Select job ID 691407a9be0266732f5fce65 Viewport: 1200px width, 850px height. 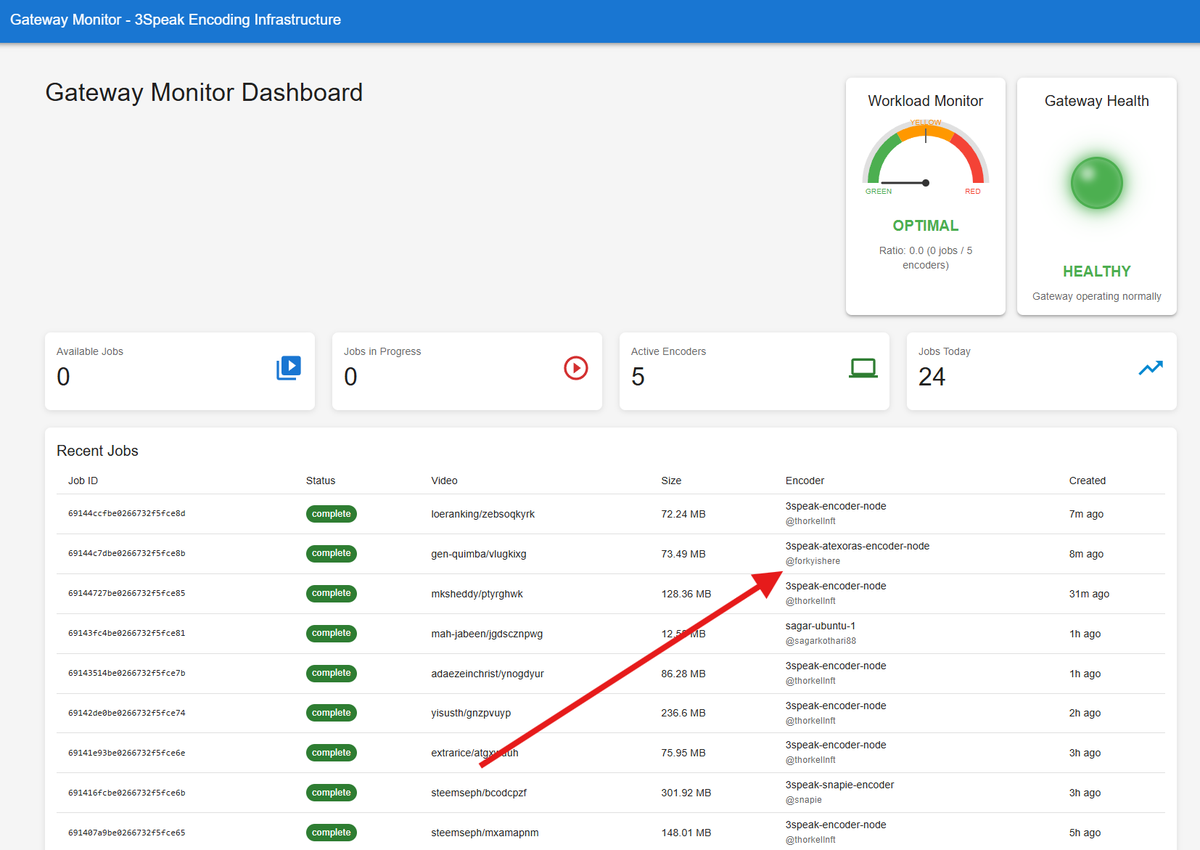127,833
